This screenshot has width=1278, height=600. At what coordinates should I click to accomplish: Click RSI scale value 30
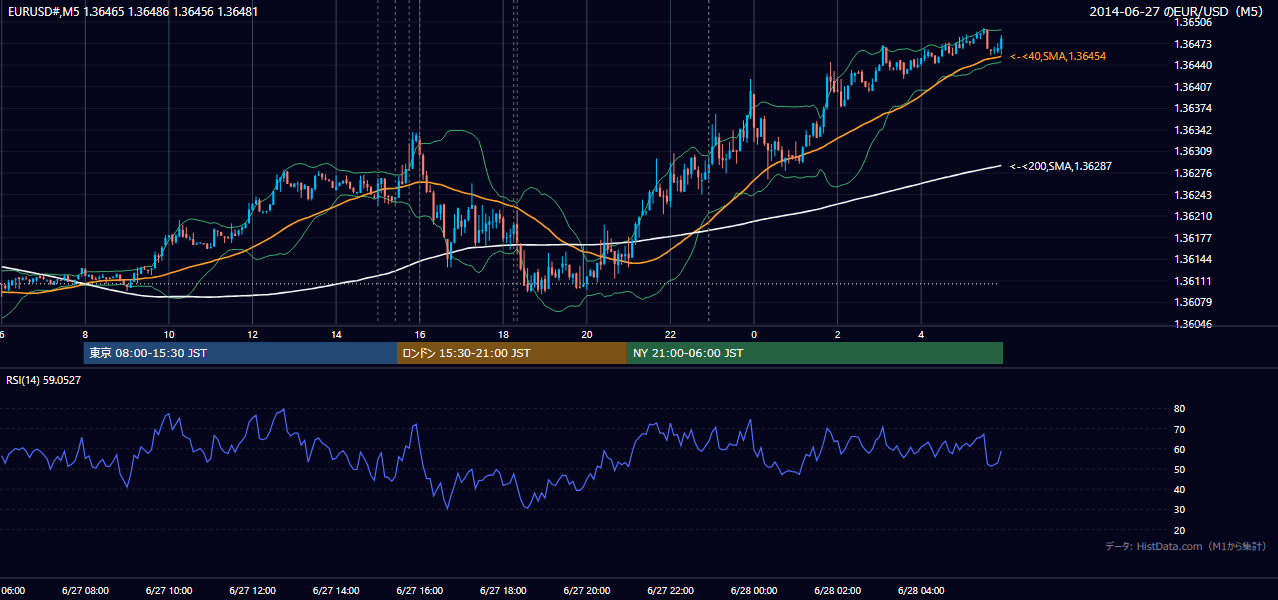(x=1179, y=510)
